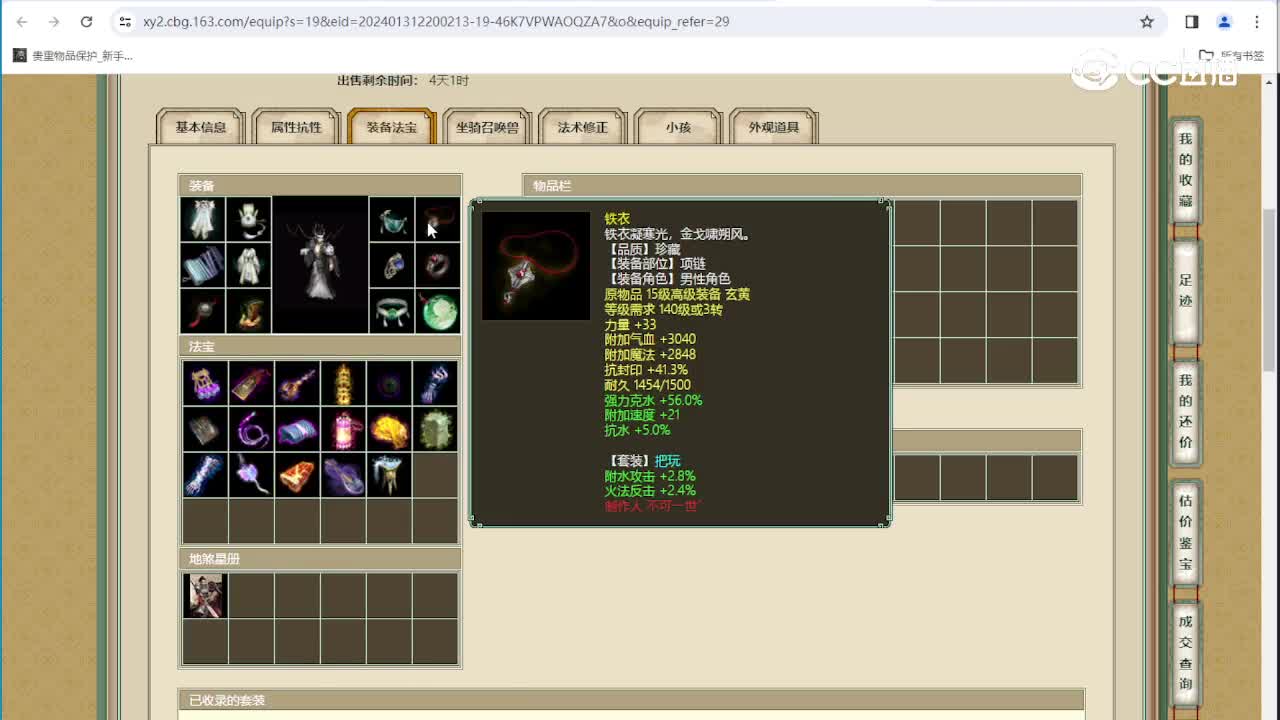The height and width of the screenshot is (720, 1280).
Task: Go forward in the browser
Action: coord(54,21)
